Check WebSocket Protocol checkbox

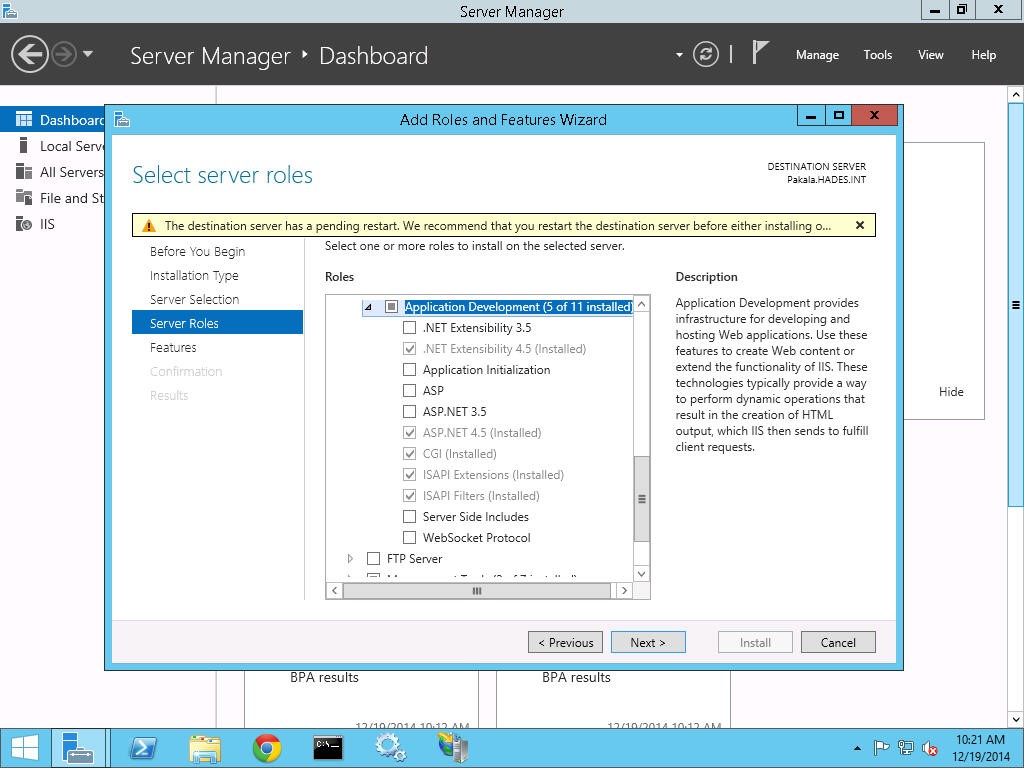pyautogui.click(x=409, y=537)
